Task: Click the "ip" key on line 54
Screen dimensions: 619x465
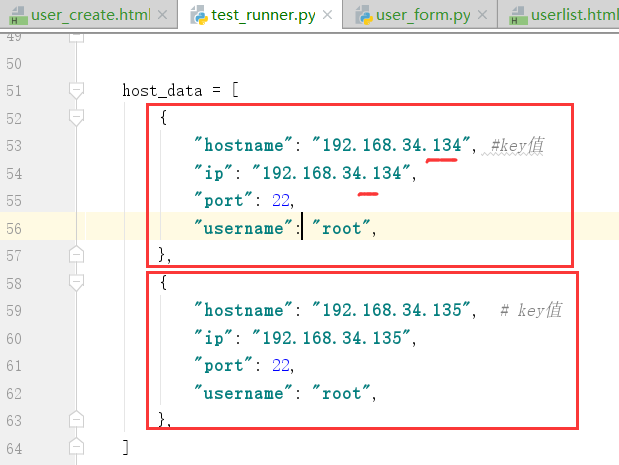Action: click(x=214, y=173)
